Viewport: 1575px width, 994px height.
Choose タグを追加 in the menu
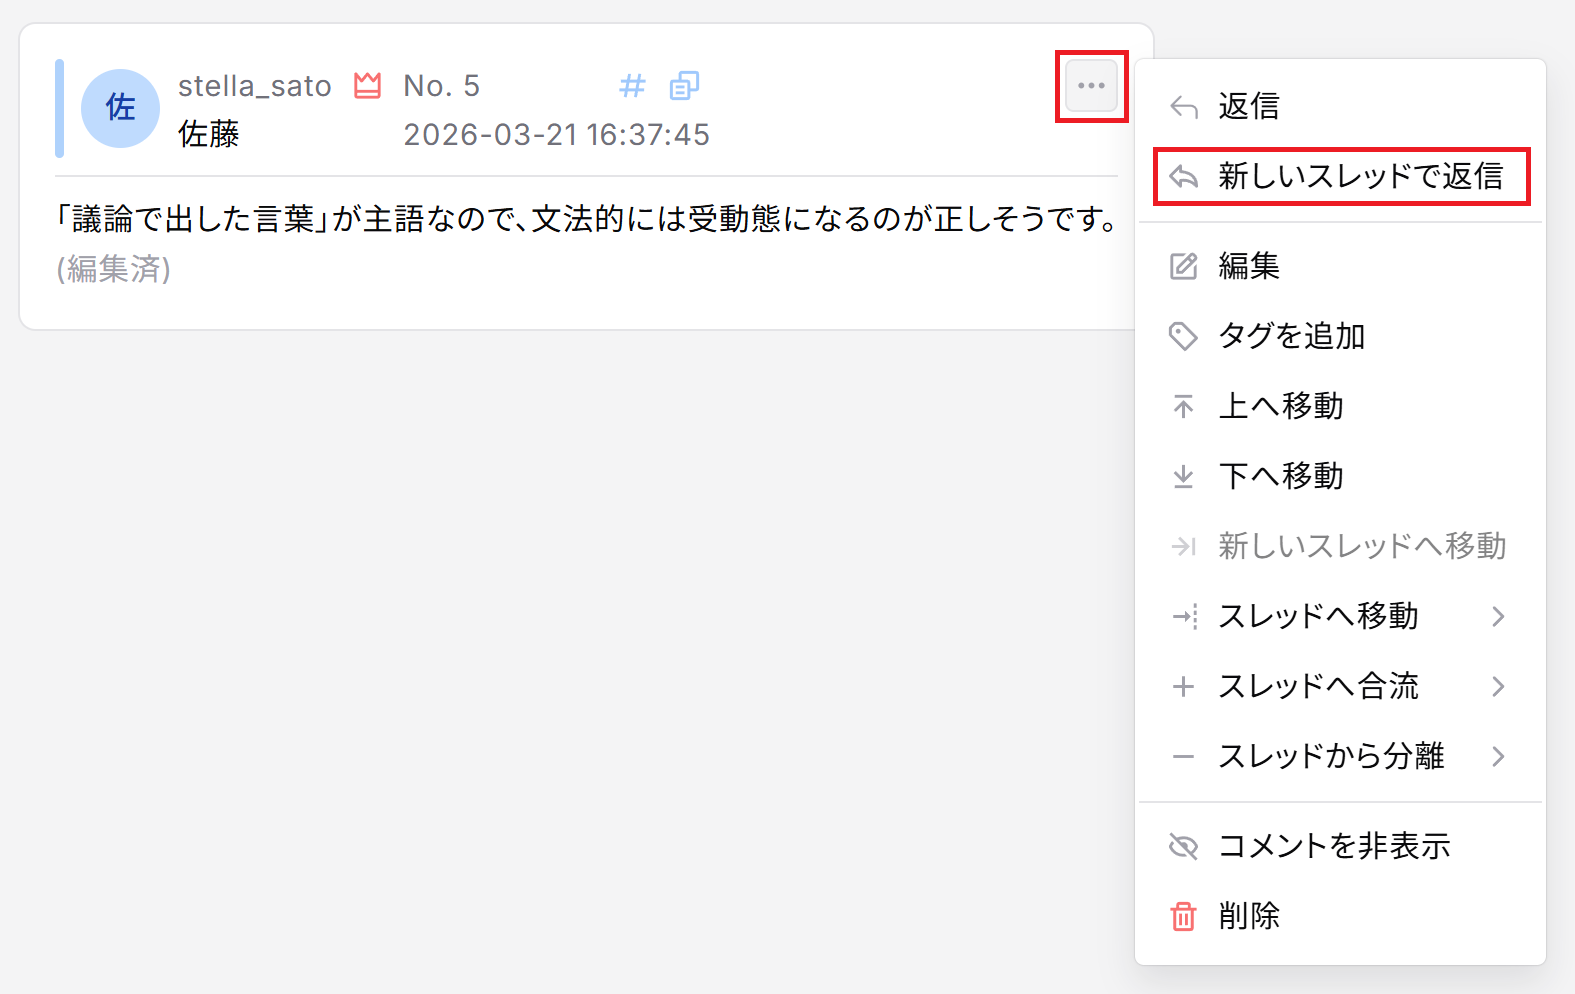1340,336
